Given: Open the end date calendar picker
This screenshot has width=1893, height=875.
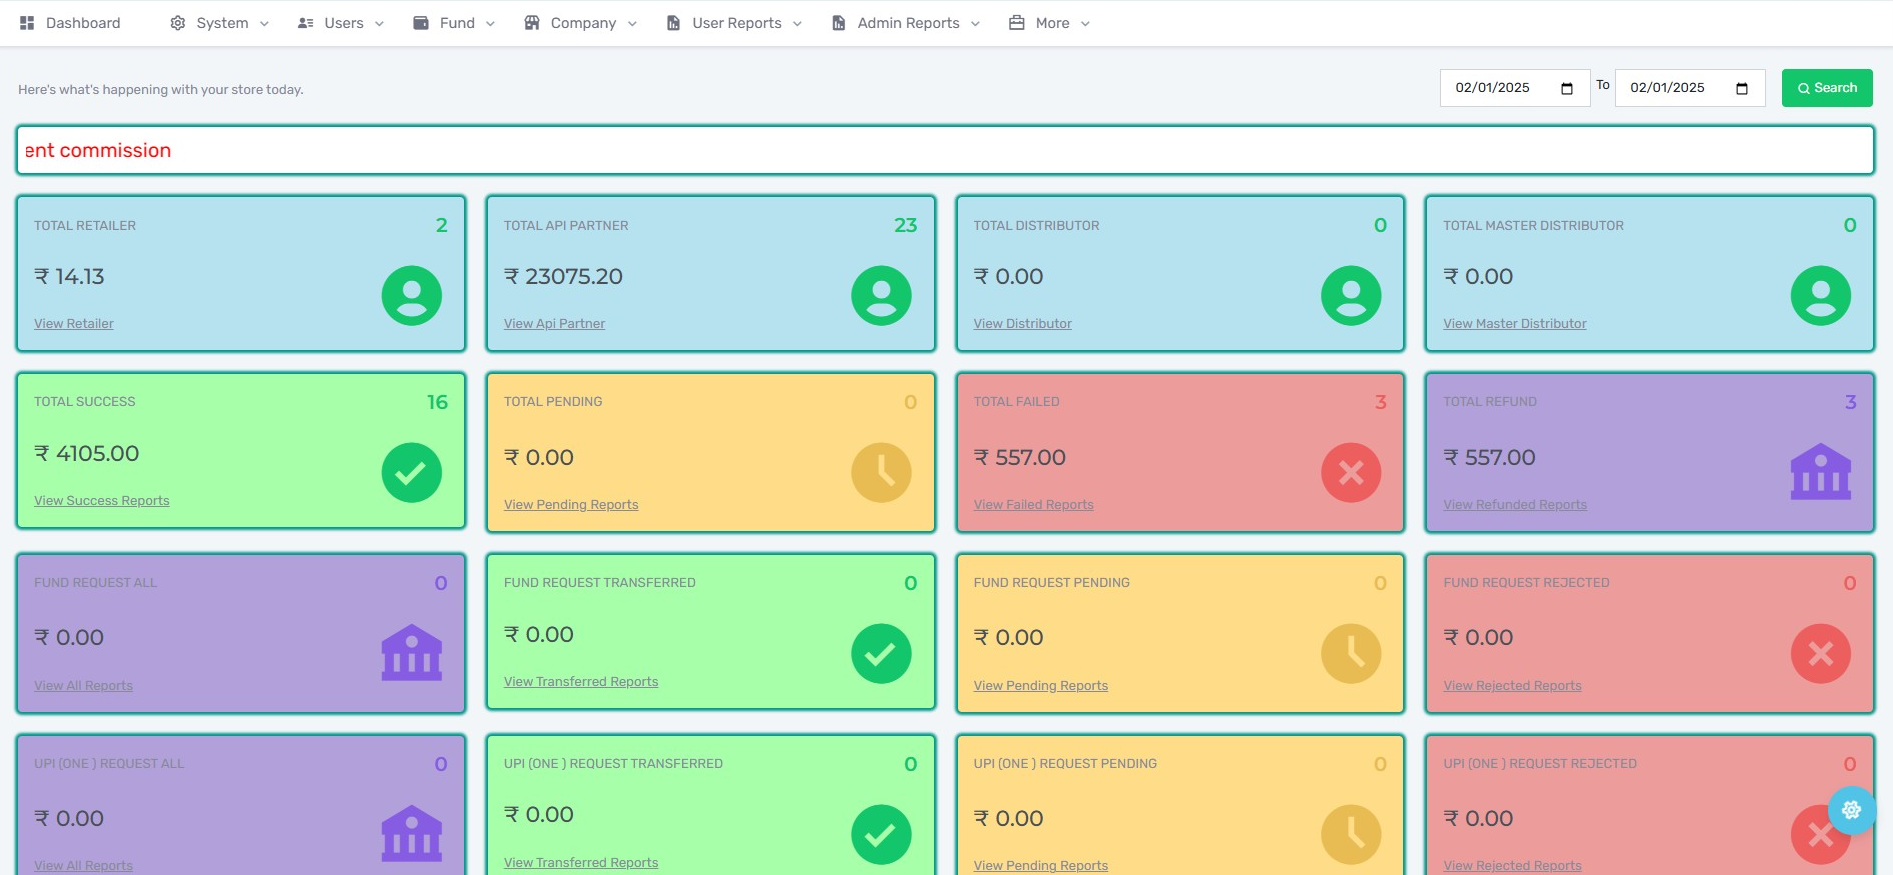Looking at the screenshot, I should pos(1742,88).
